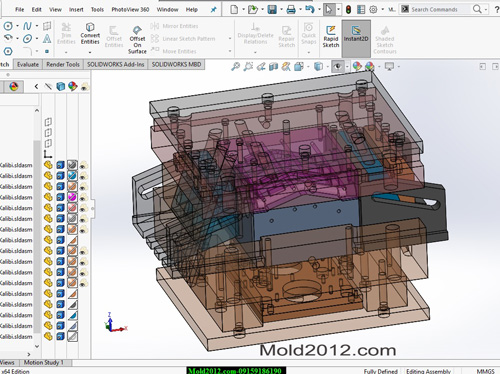This screenshot has height=374, width=500.
Task: Toggle transparency eye beside the pink swatch
Action: [x=83, y=208]
